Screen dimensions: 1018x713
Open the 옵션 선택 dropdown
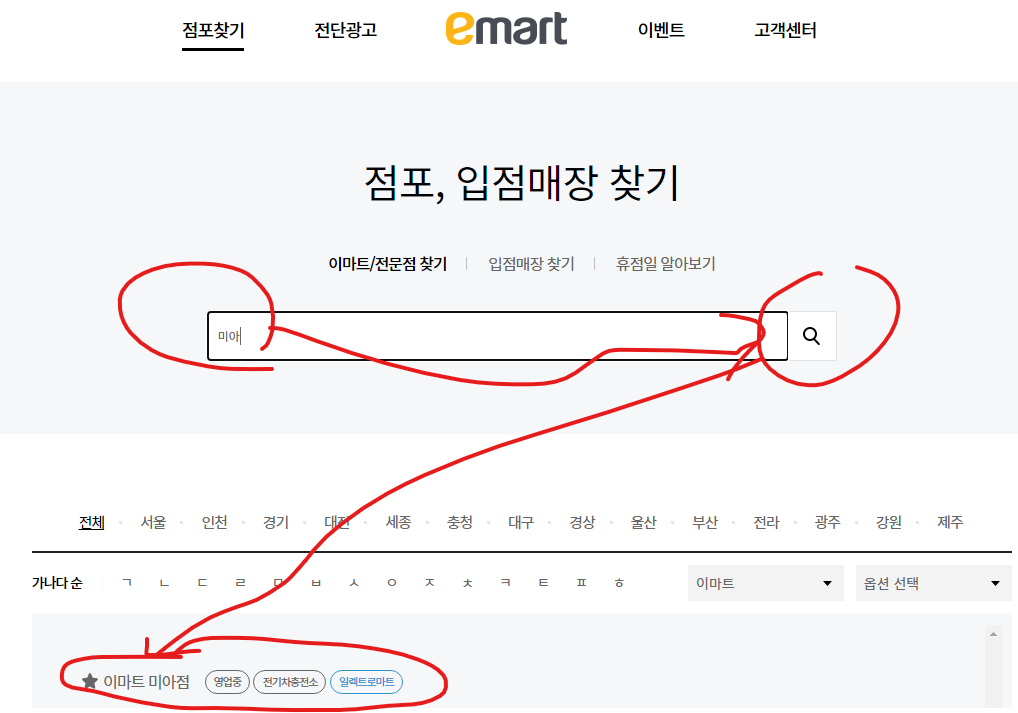934,583
